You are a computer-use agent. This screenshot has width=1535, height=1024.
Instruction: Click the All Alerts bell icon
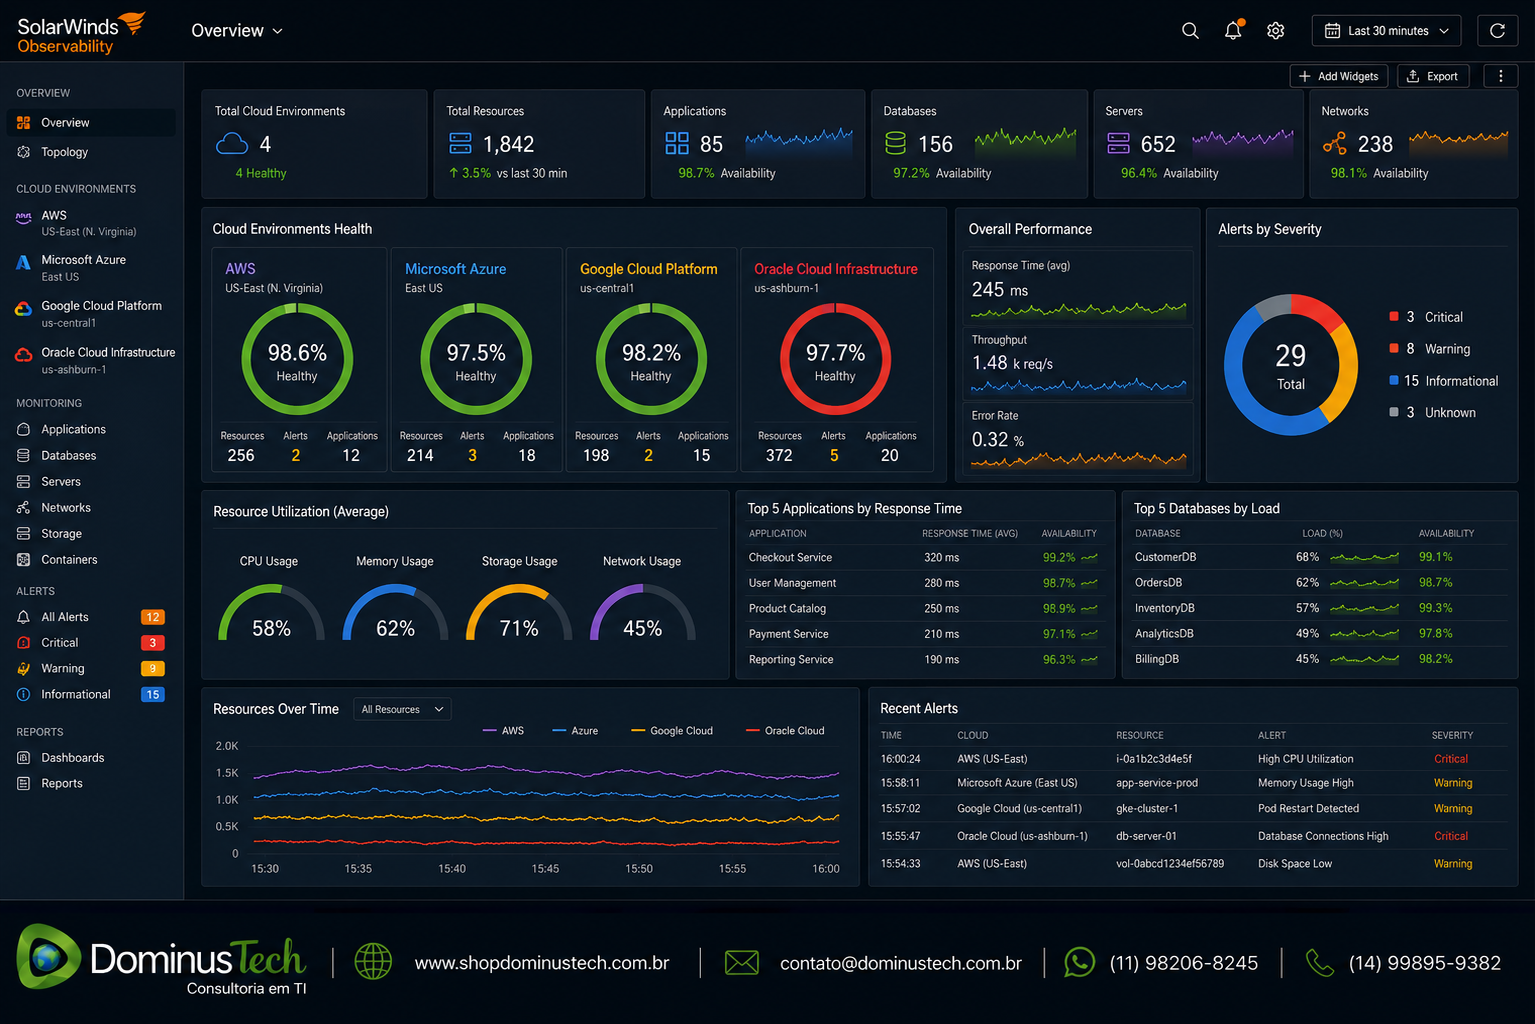tap(23, 617)
